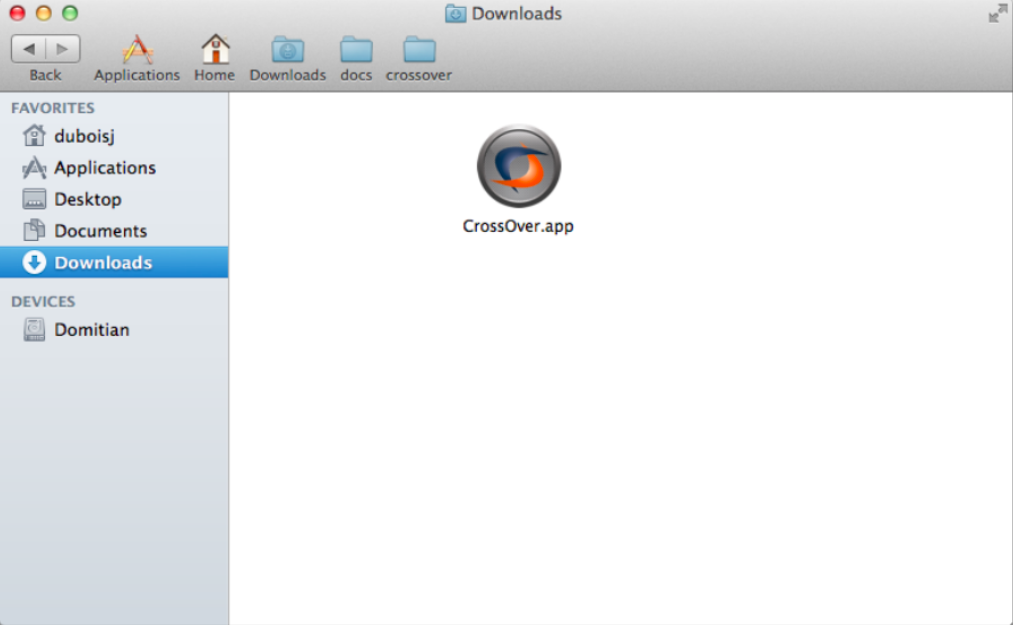
Task: Close the Downloads window with red button
Action: point(17,13)
